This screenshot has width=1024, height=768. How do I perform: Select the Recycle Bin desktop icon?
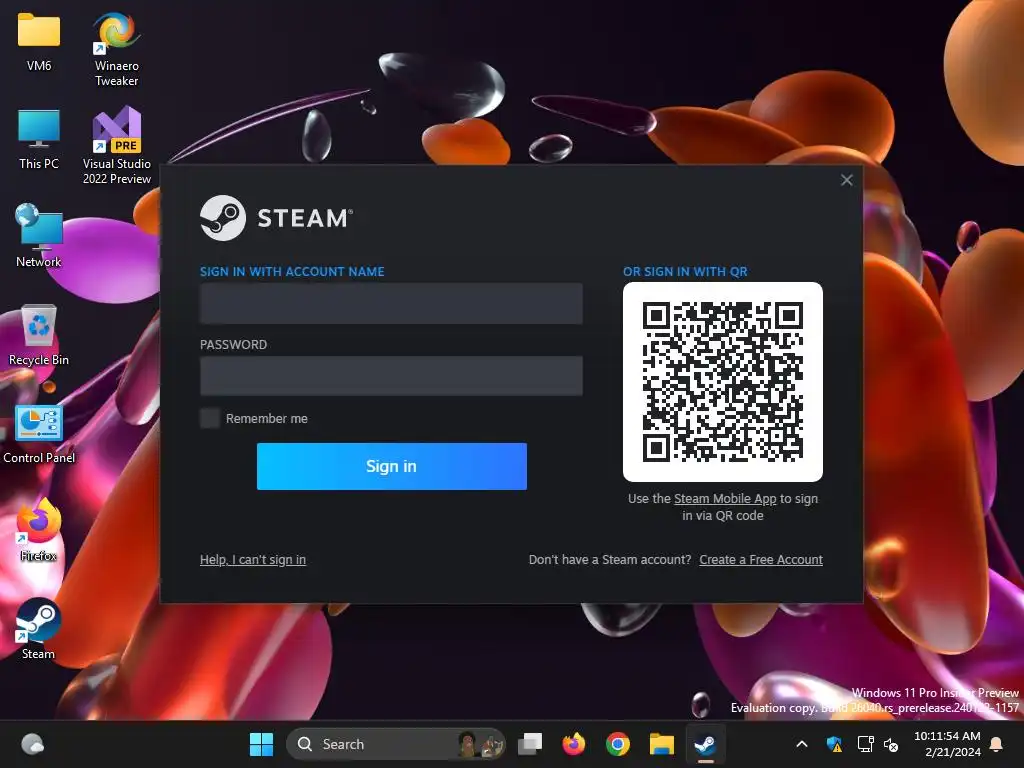39,335
